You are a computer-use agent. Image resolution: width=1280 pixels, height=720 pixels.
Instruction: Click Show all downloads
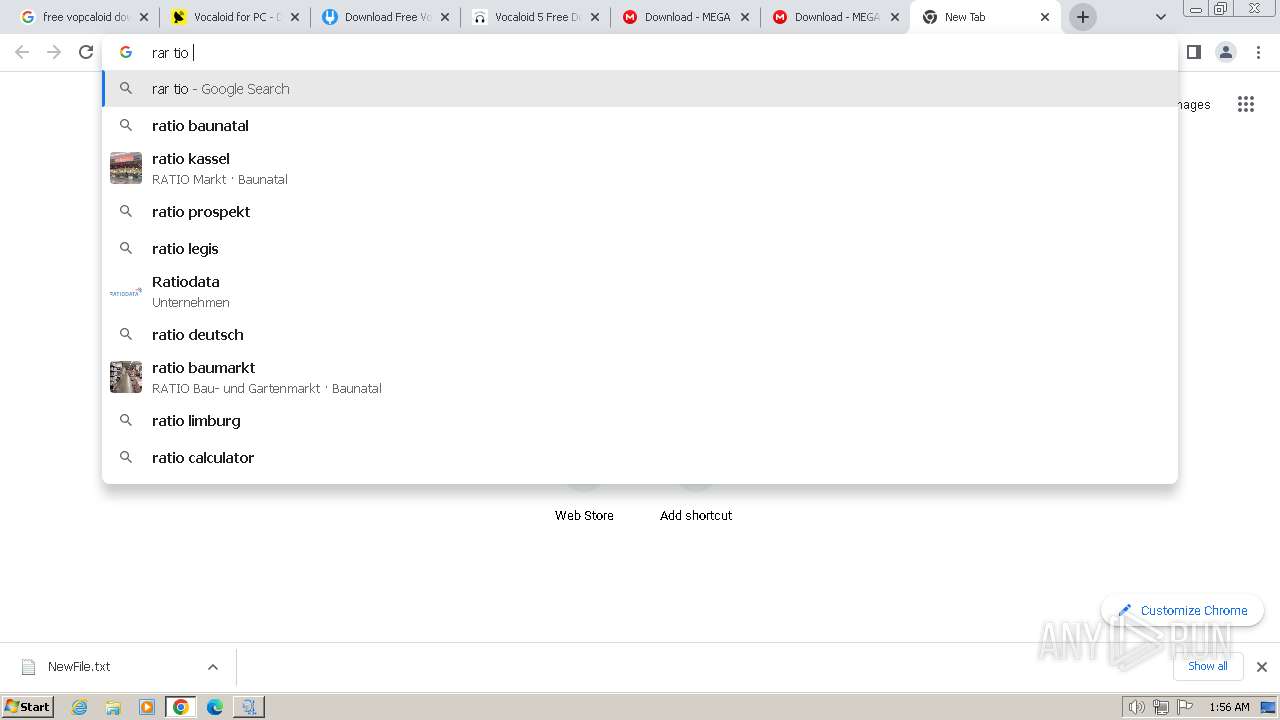point(1208,666)
